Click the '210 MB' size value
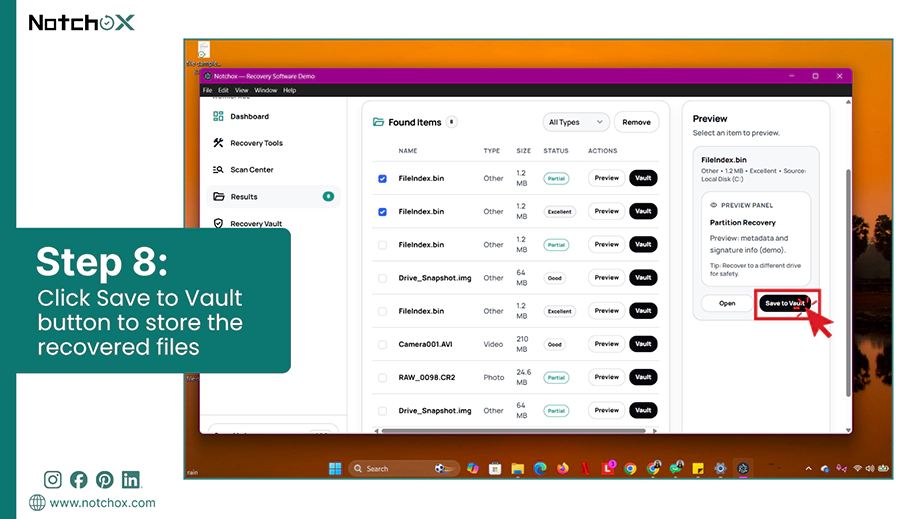922x519 pixels. pos(522,344)
